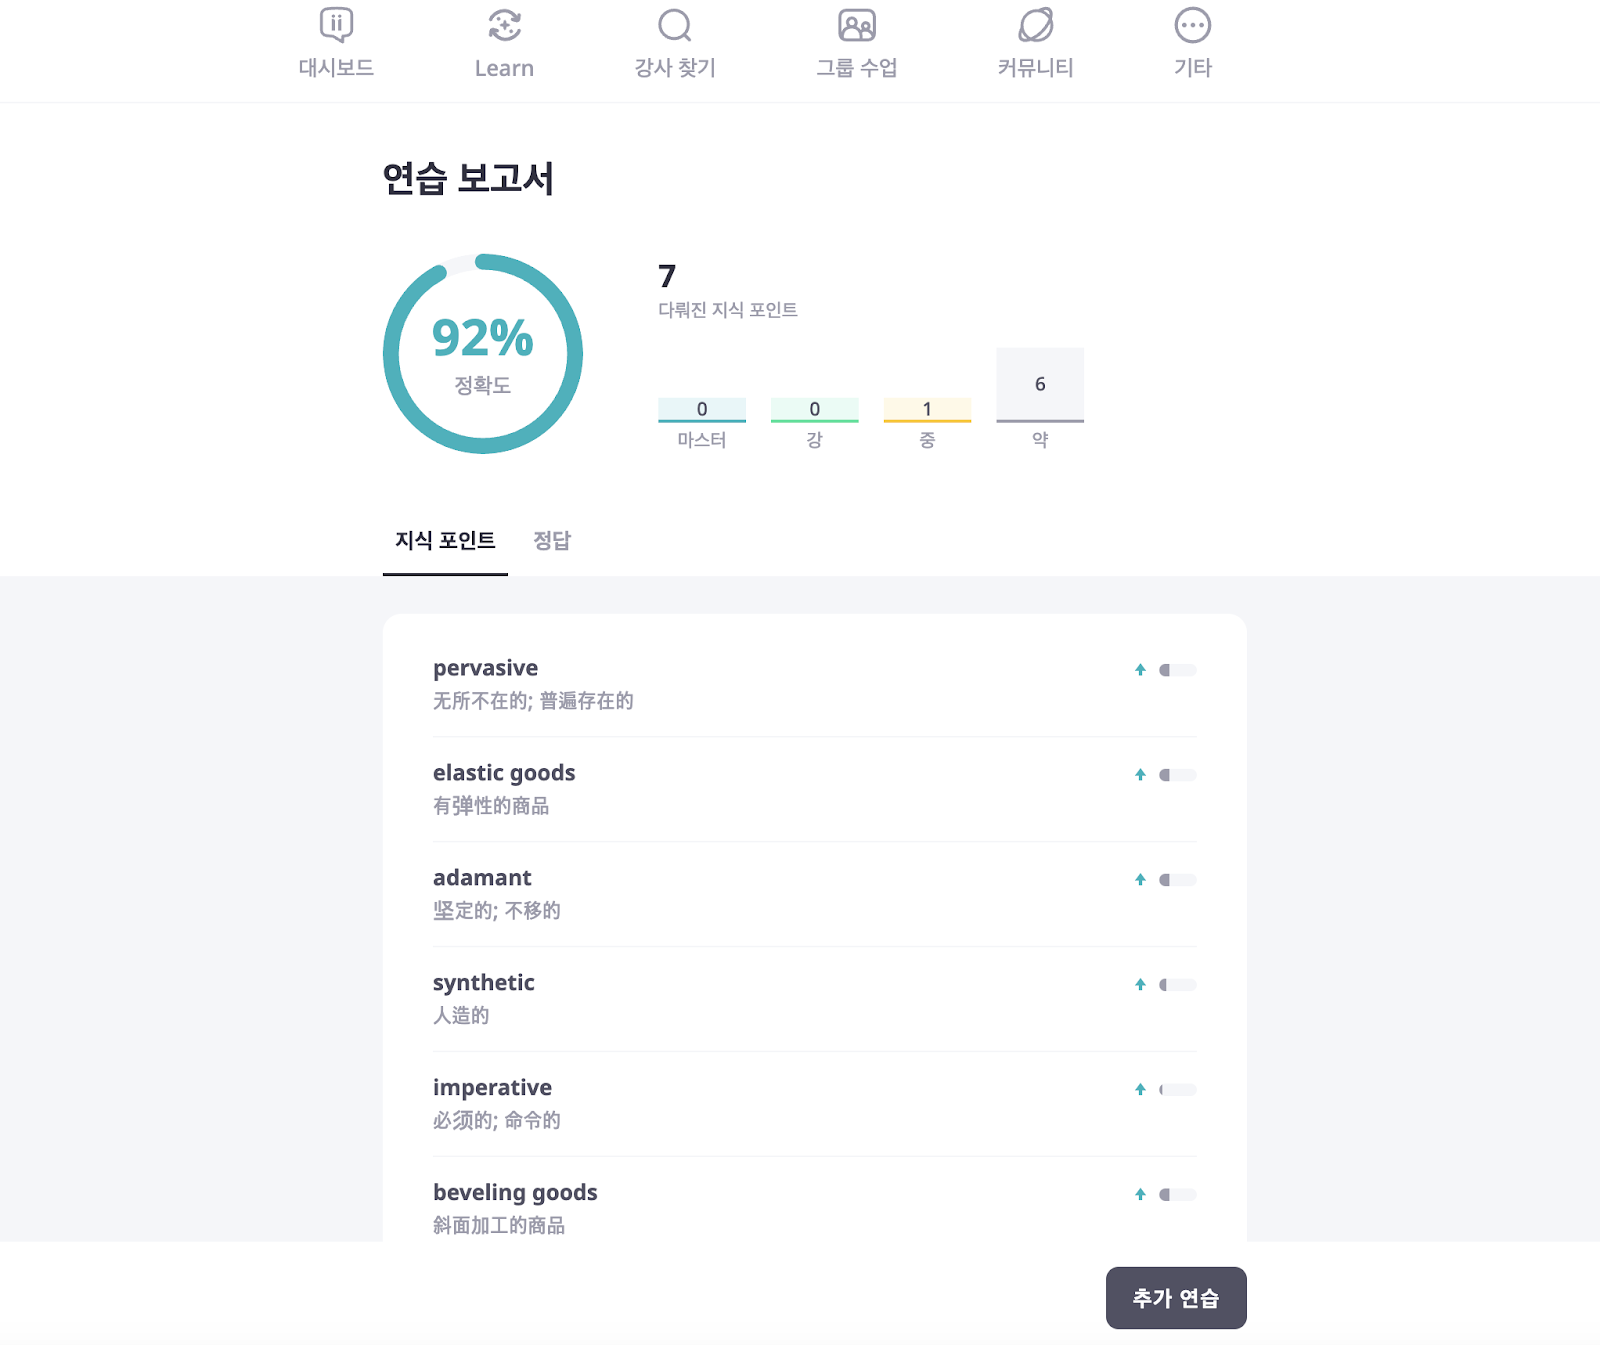Click the 92% accuracy progress ring

pos(483,354)
